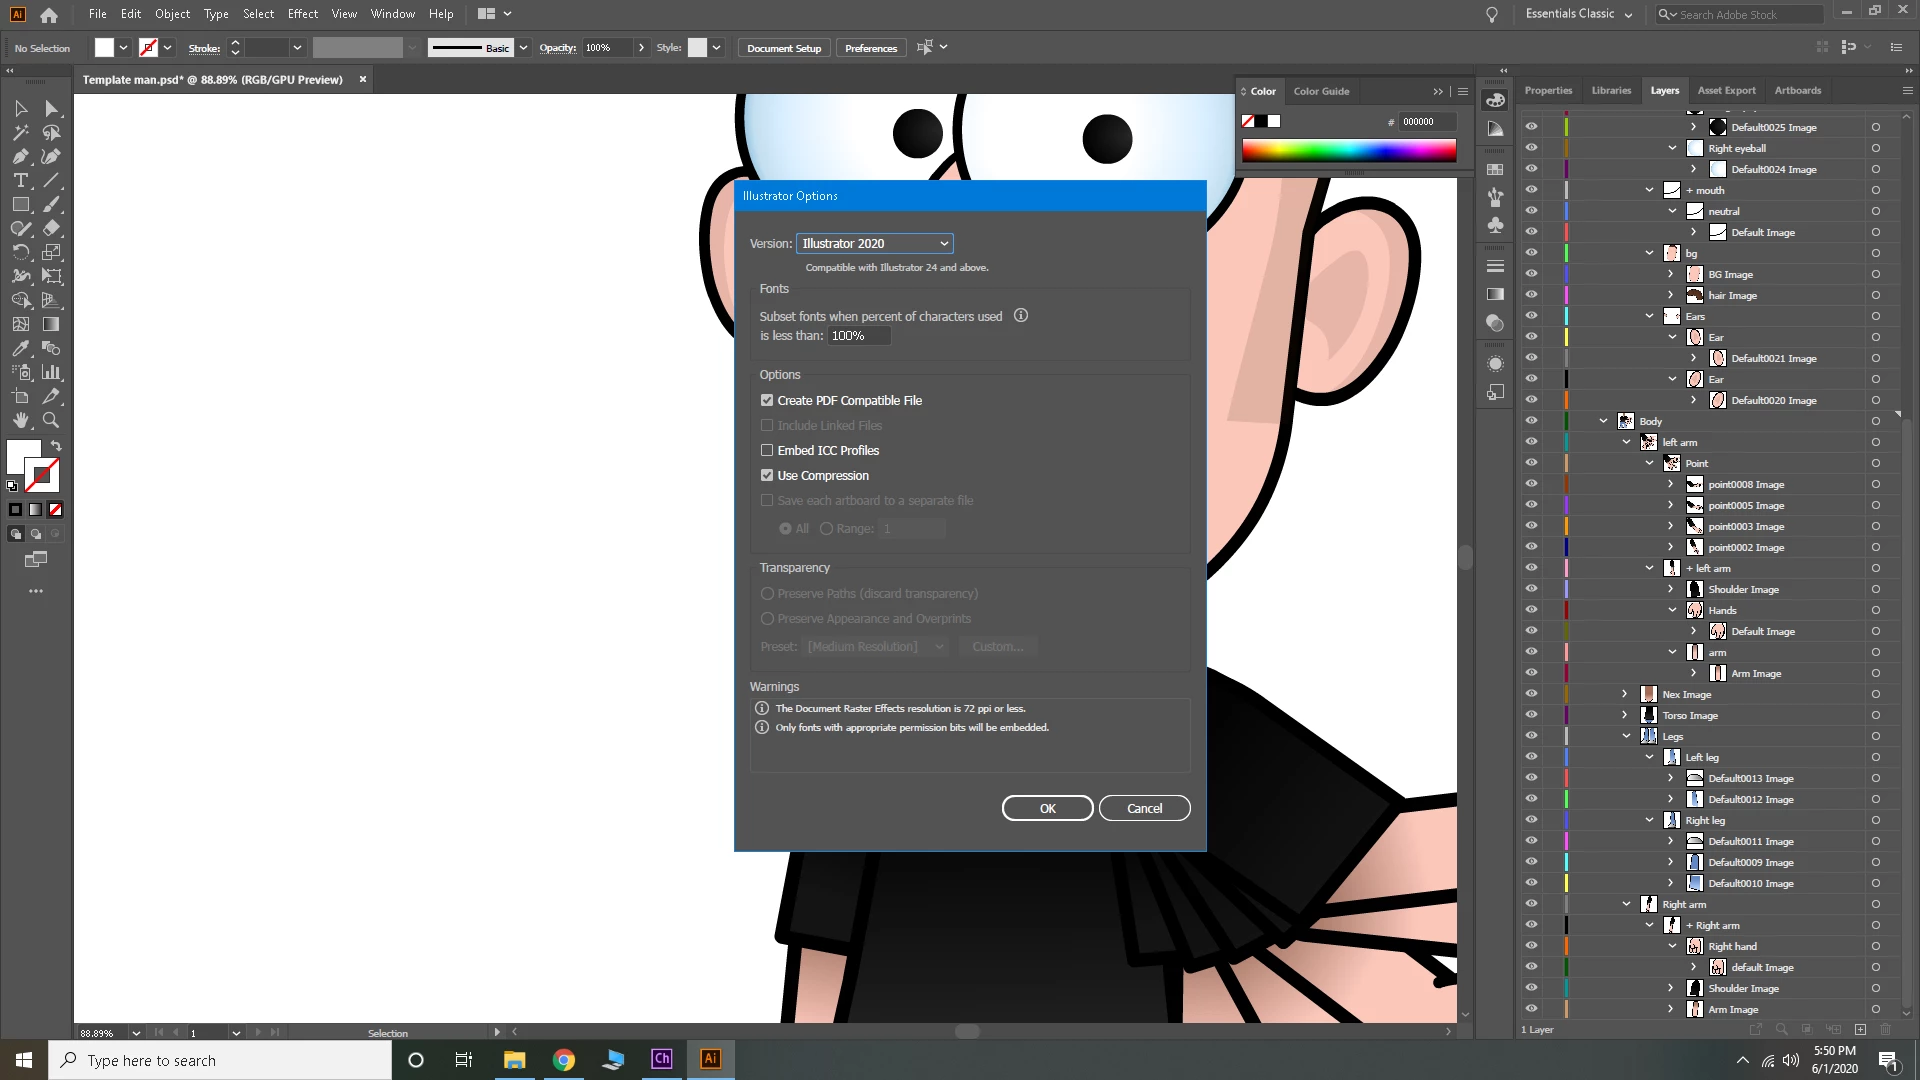
Task: Hide the Torso Image layer
Action: [x=1531, y=715]
